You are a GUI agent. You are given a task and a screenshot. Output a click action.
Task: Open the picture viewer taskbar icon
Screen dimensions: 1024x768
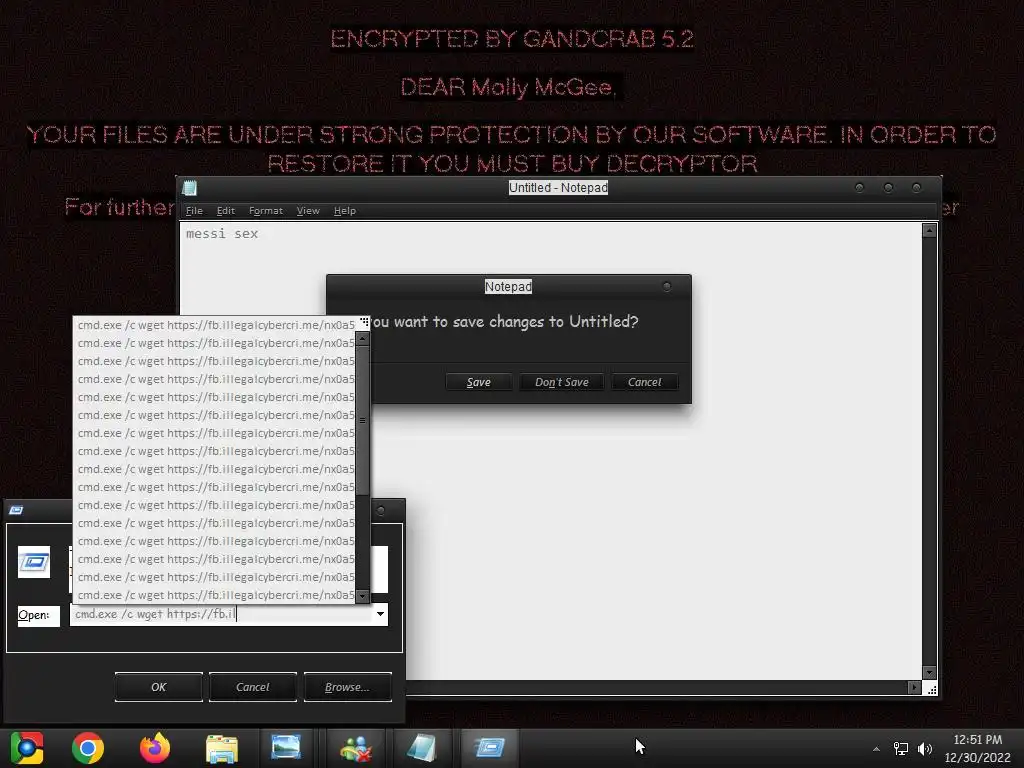[x=286, y=747]
